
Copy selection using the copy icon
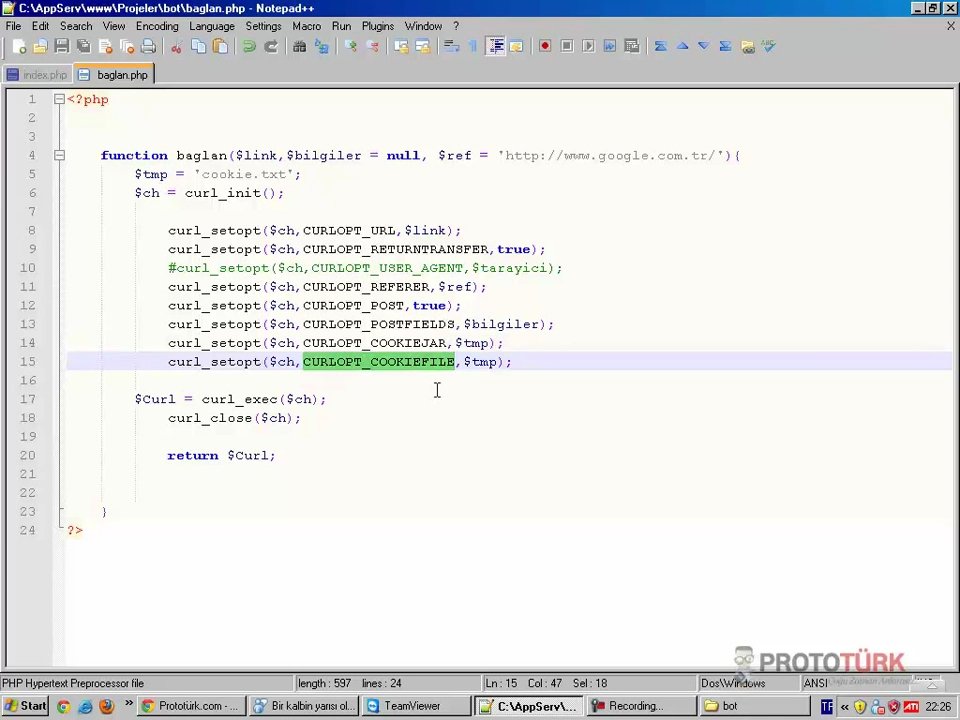tap(198, 47)
